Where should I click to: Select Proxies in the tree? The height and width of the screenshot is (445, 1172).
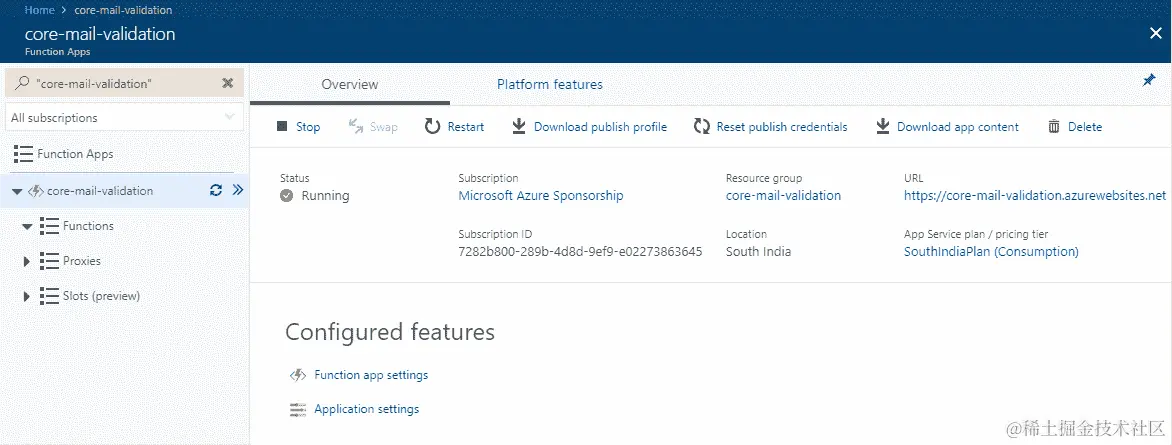81,261
